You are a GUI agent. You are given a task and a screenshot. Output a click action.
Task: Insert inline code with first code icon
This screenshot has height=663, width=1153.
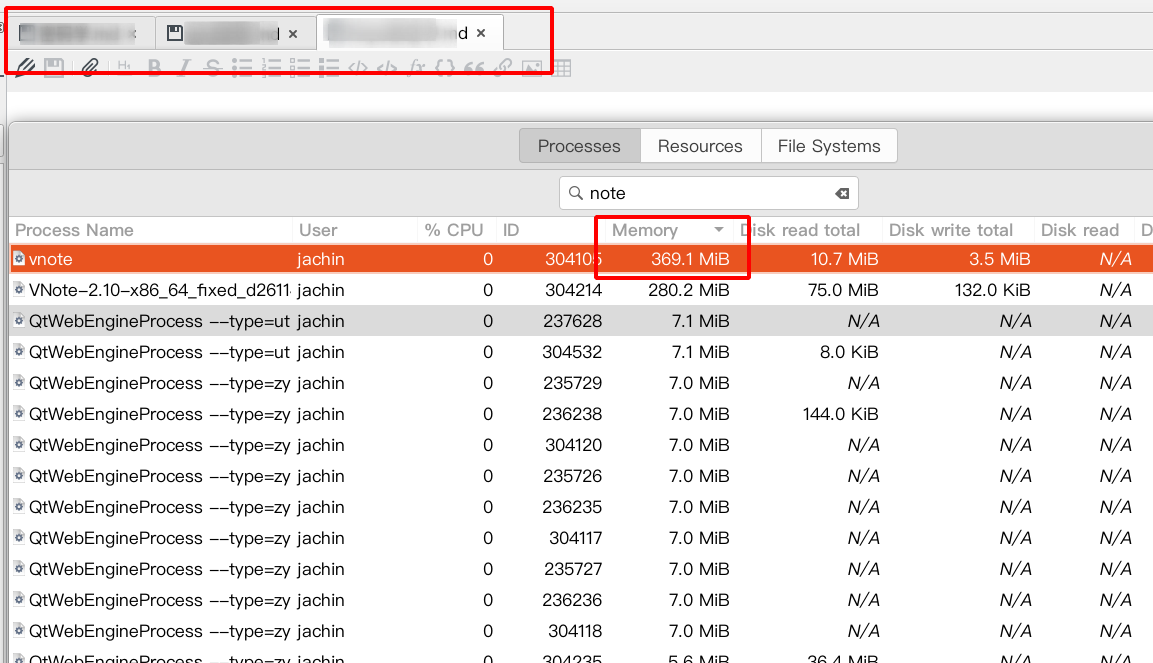(358, 68)
